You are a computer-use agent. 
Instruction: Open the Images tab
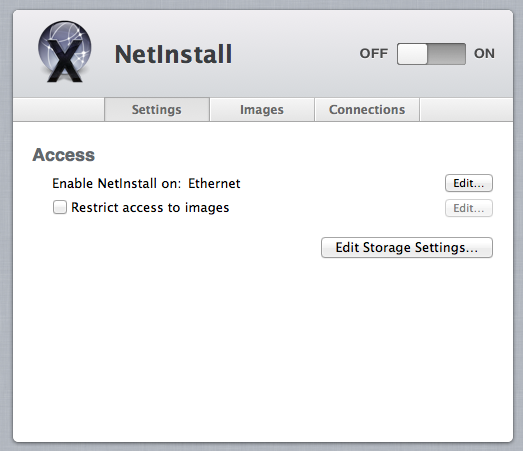click(262, 109)
